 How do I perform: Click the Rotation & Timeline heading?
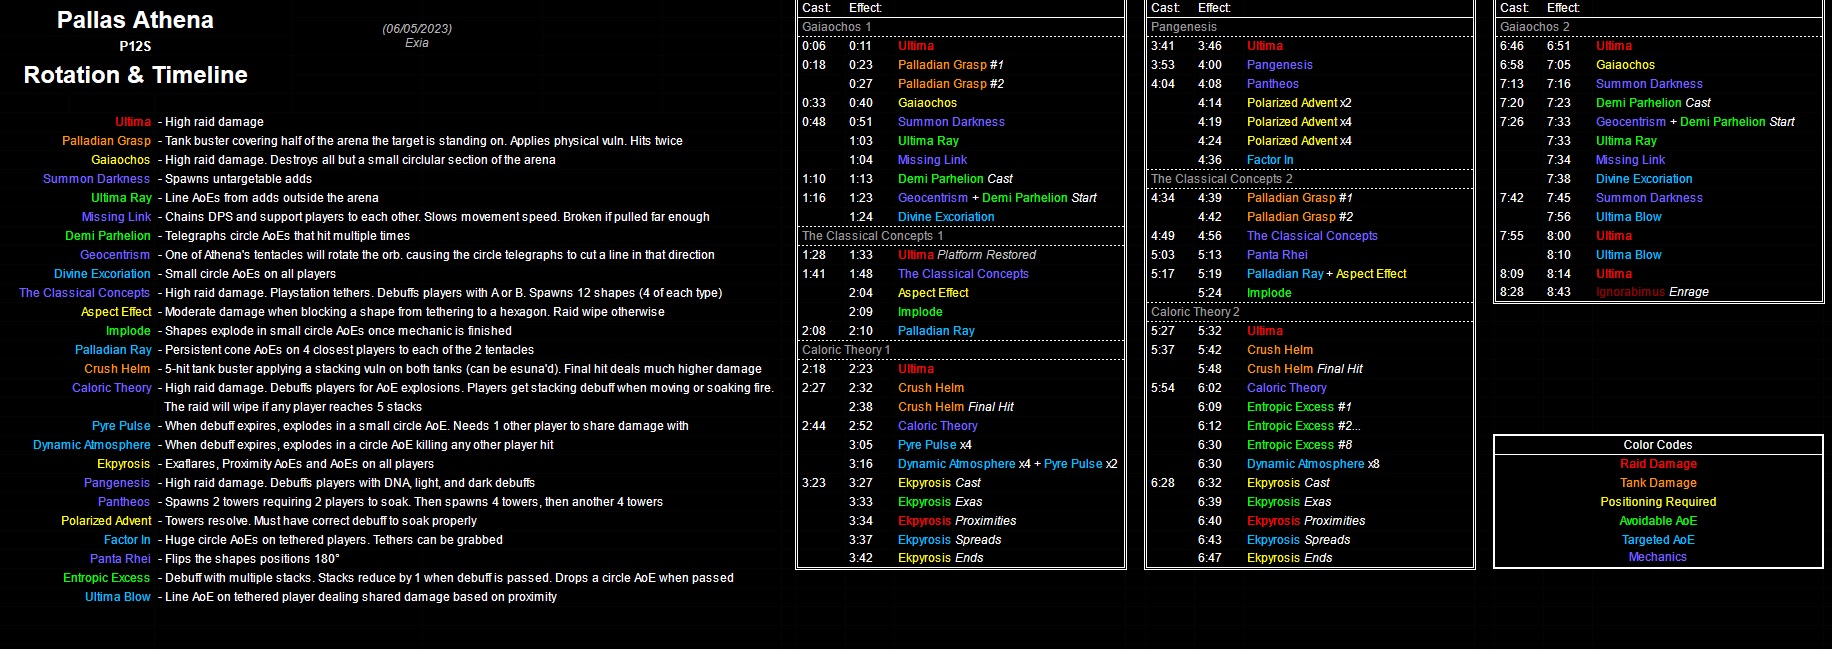tap(135, 75)
